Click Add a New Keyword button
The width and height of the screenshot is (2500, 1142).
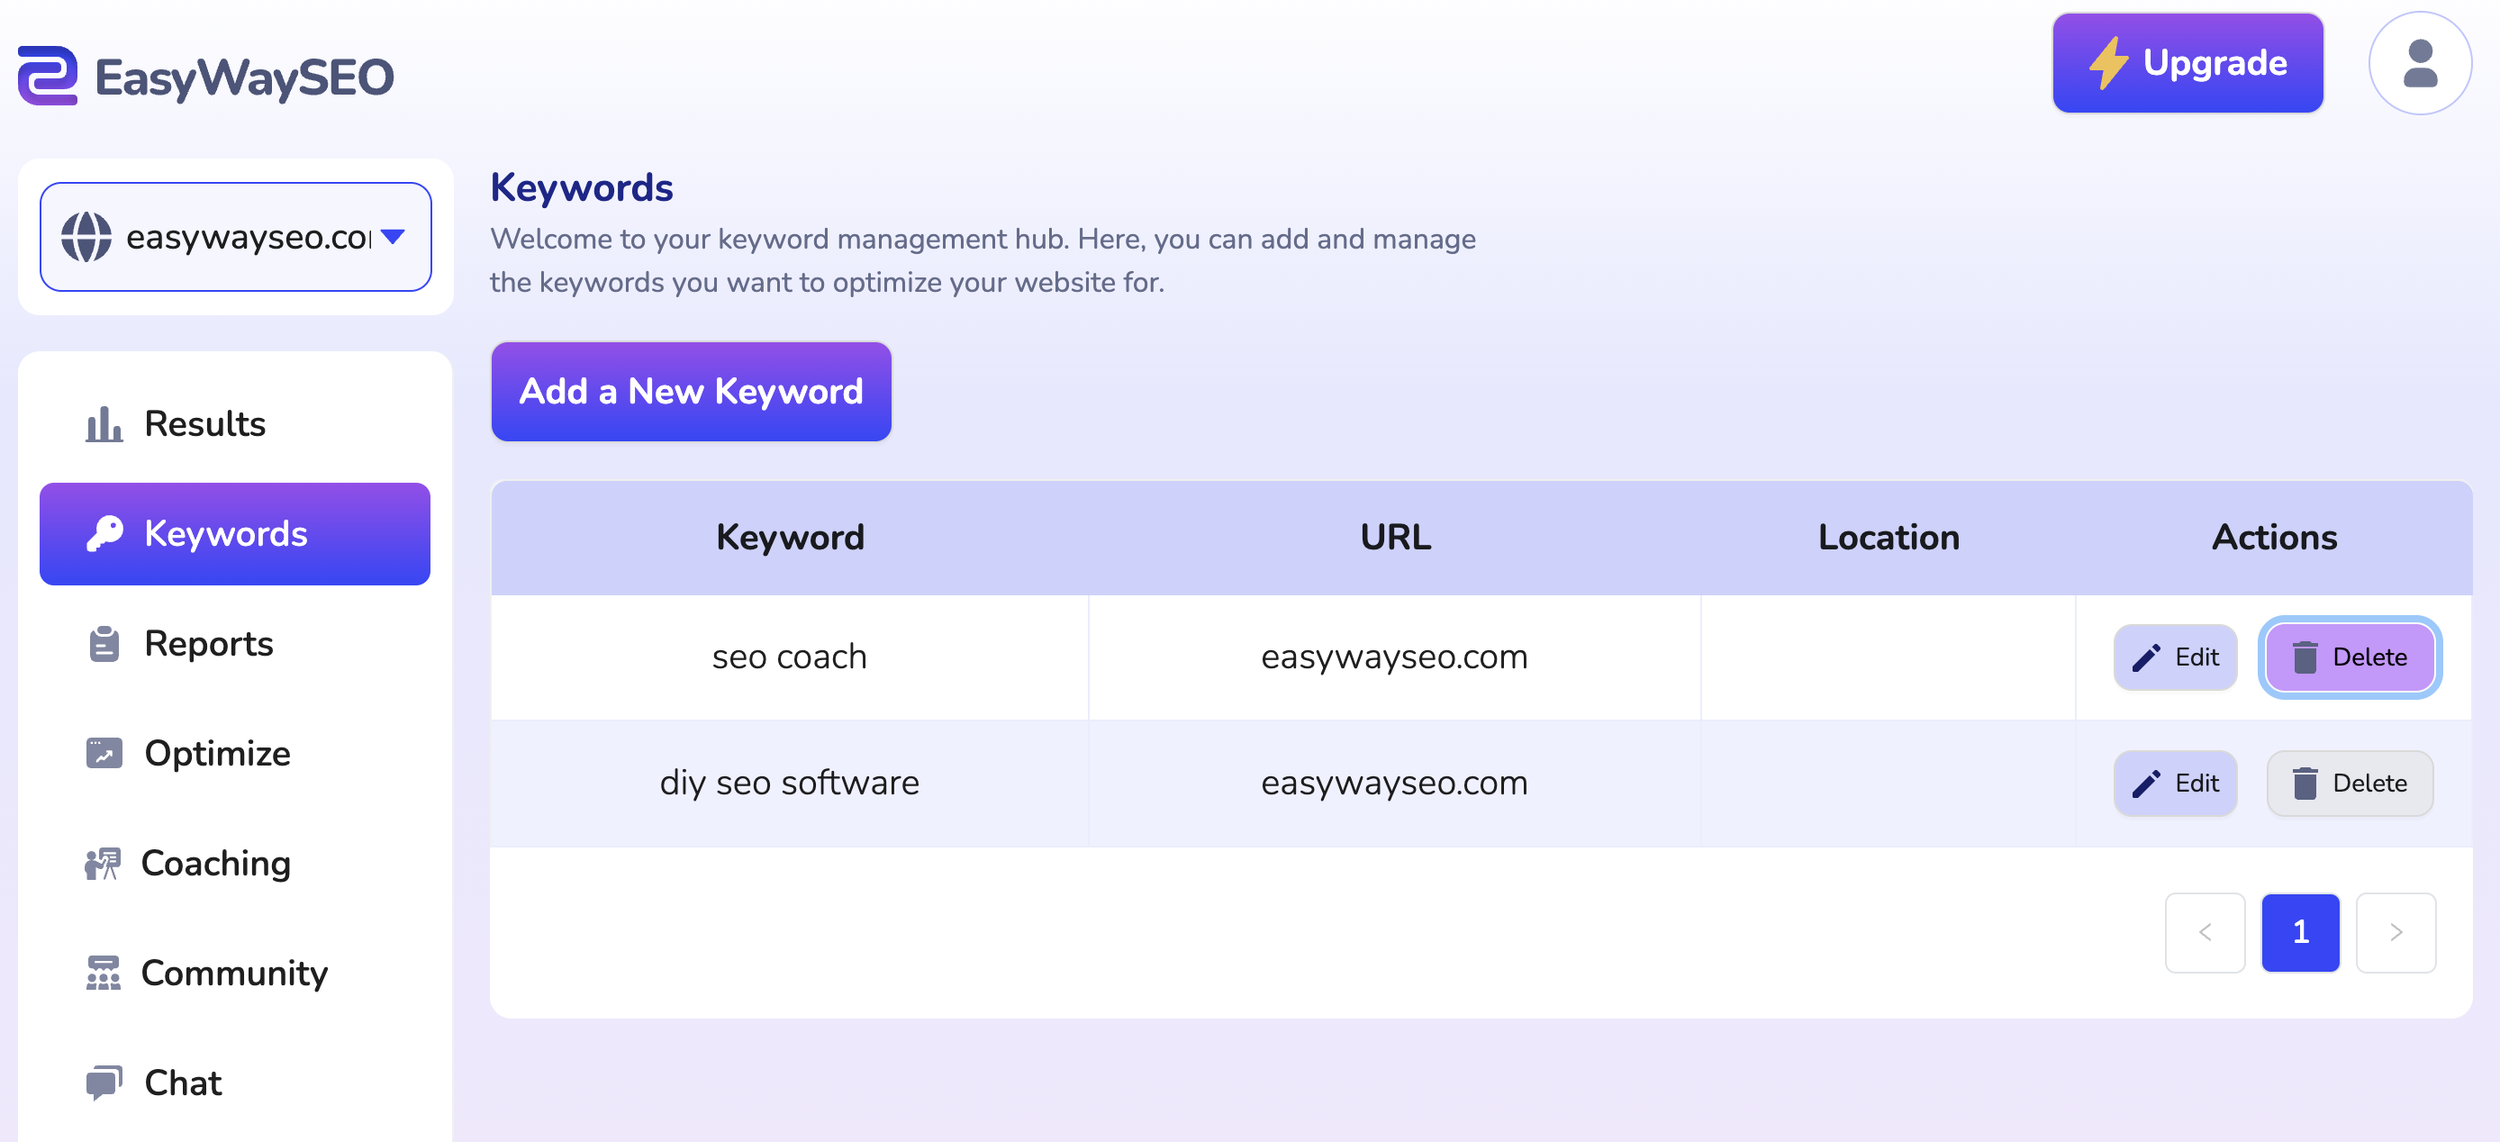[691, 391]
